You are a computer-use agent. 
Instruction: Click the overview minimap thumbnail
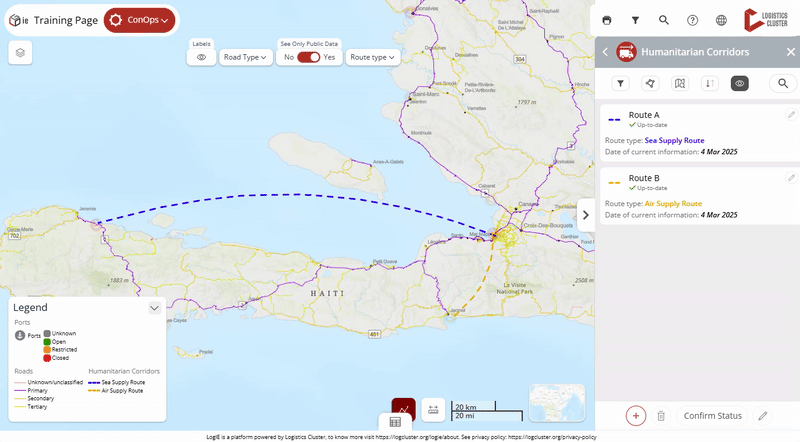point(557,403)
